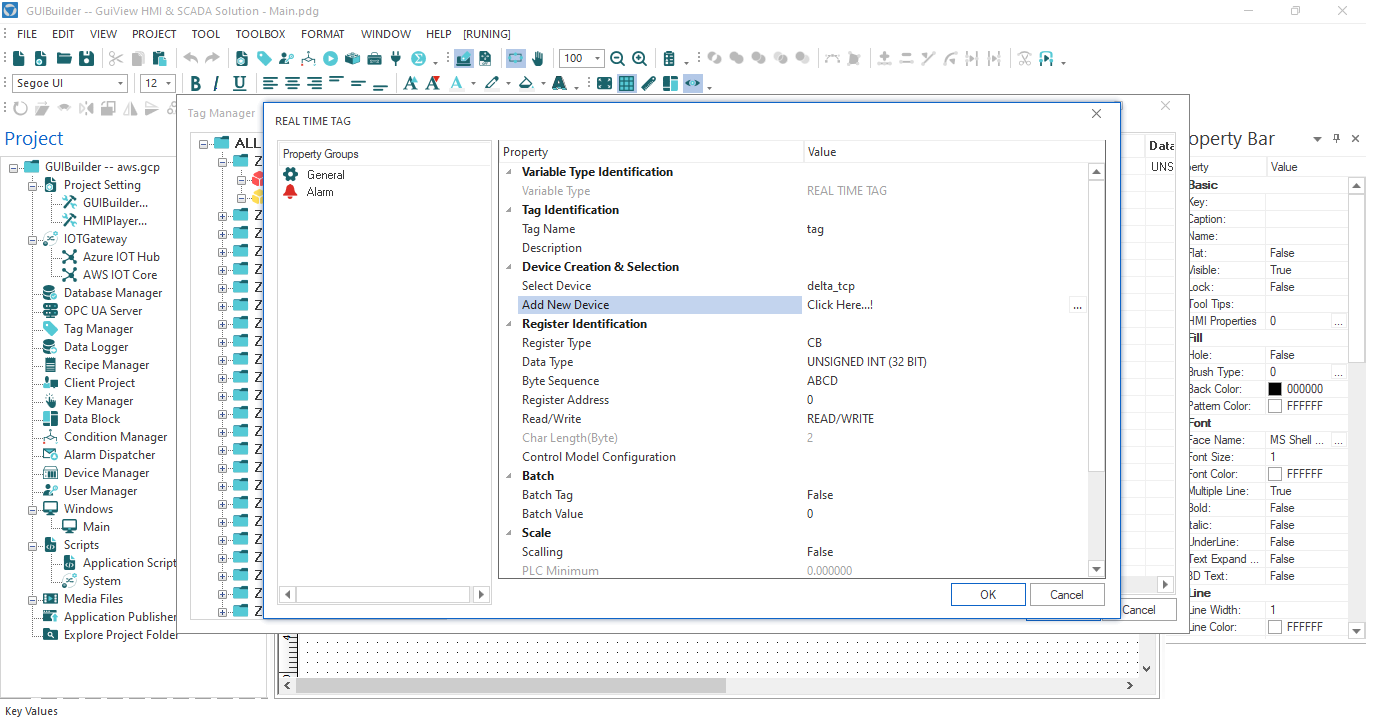Open the FORMAT menu
The image size is (1400, 722).
point(323,34)
